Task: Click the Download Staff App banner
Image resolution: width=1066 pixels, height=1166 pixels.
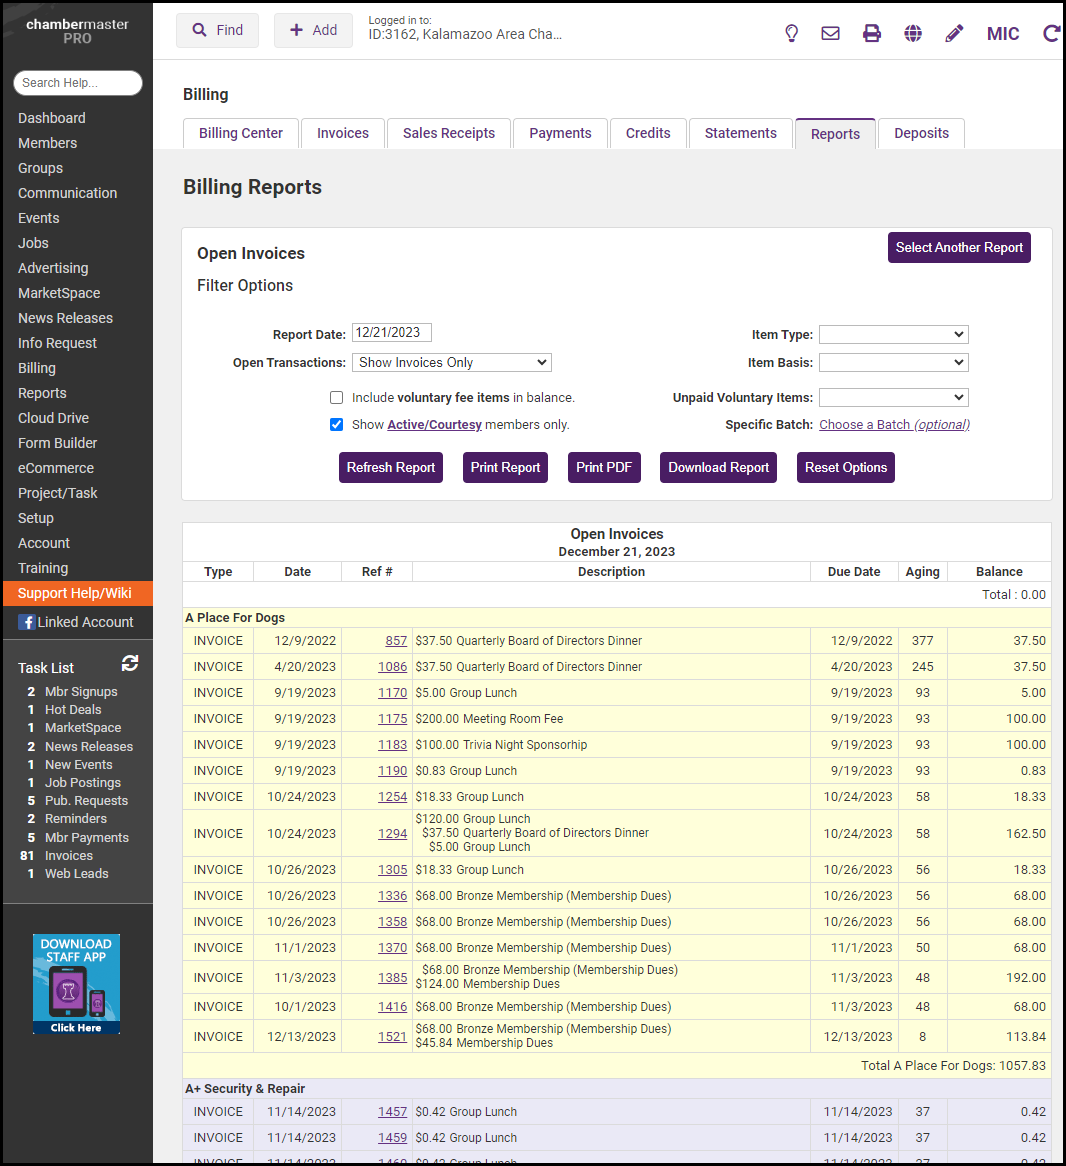Action: (x=76, y=984)
